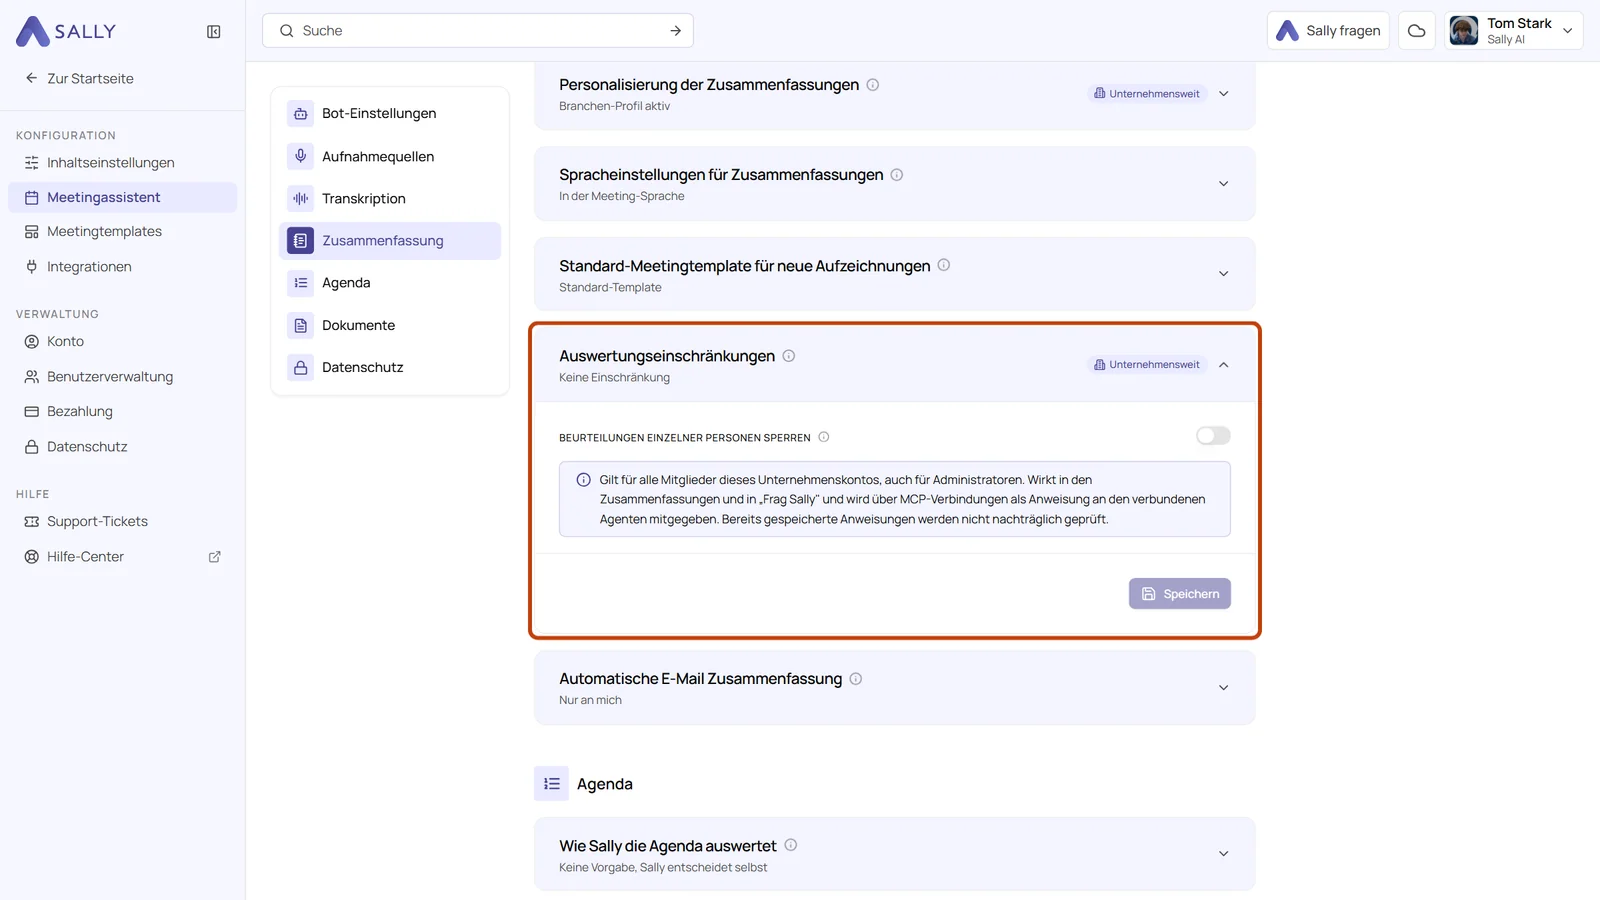
Task: Open info icon next to Beurteilungen einzelner Personen sperren
Action: point(823,437)
